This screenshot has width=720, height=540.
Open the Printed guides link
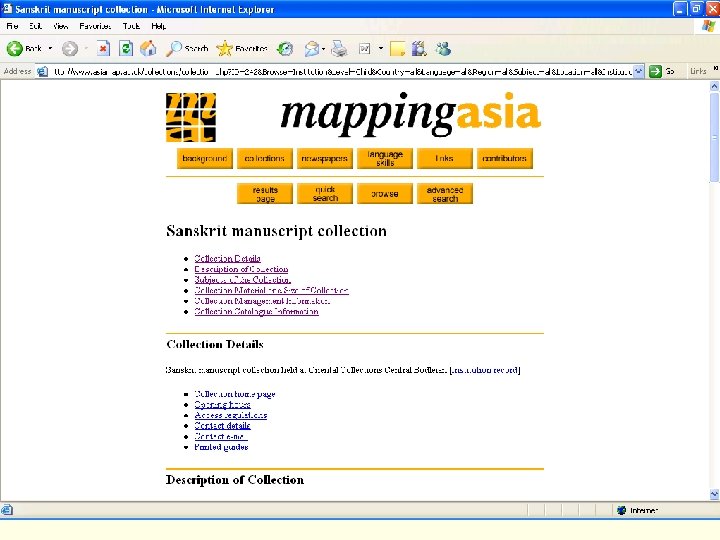point(221,447)
